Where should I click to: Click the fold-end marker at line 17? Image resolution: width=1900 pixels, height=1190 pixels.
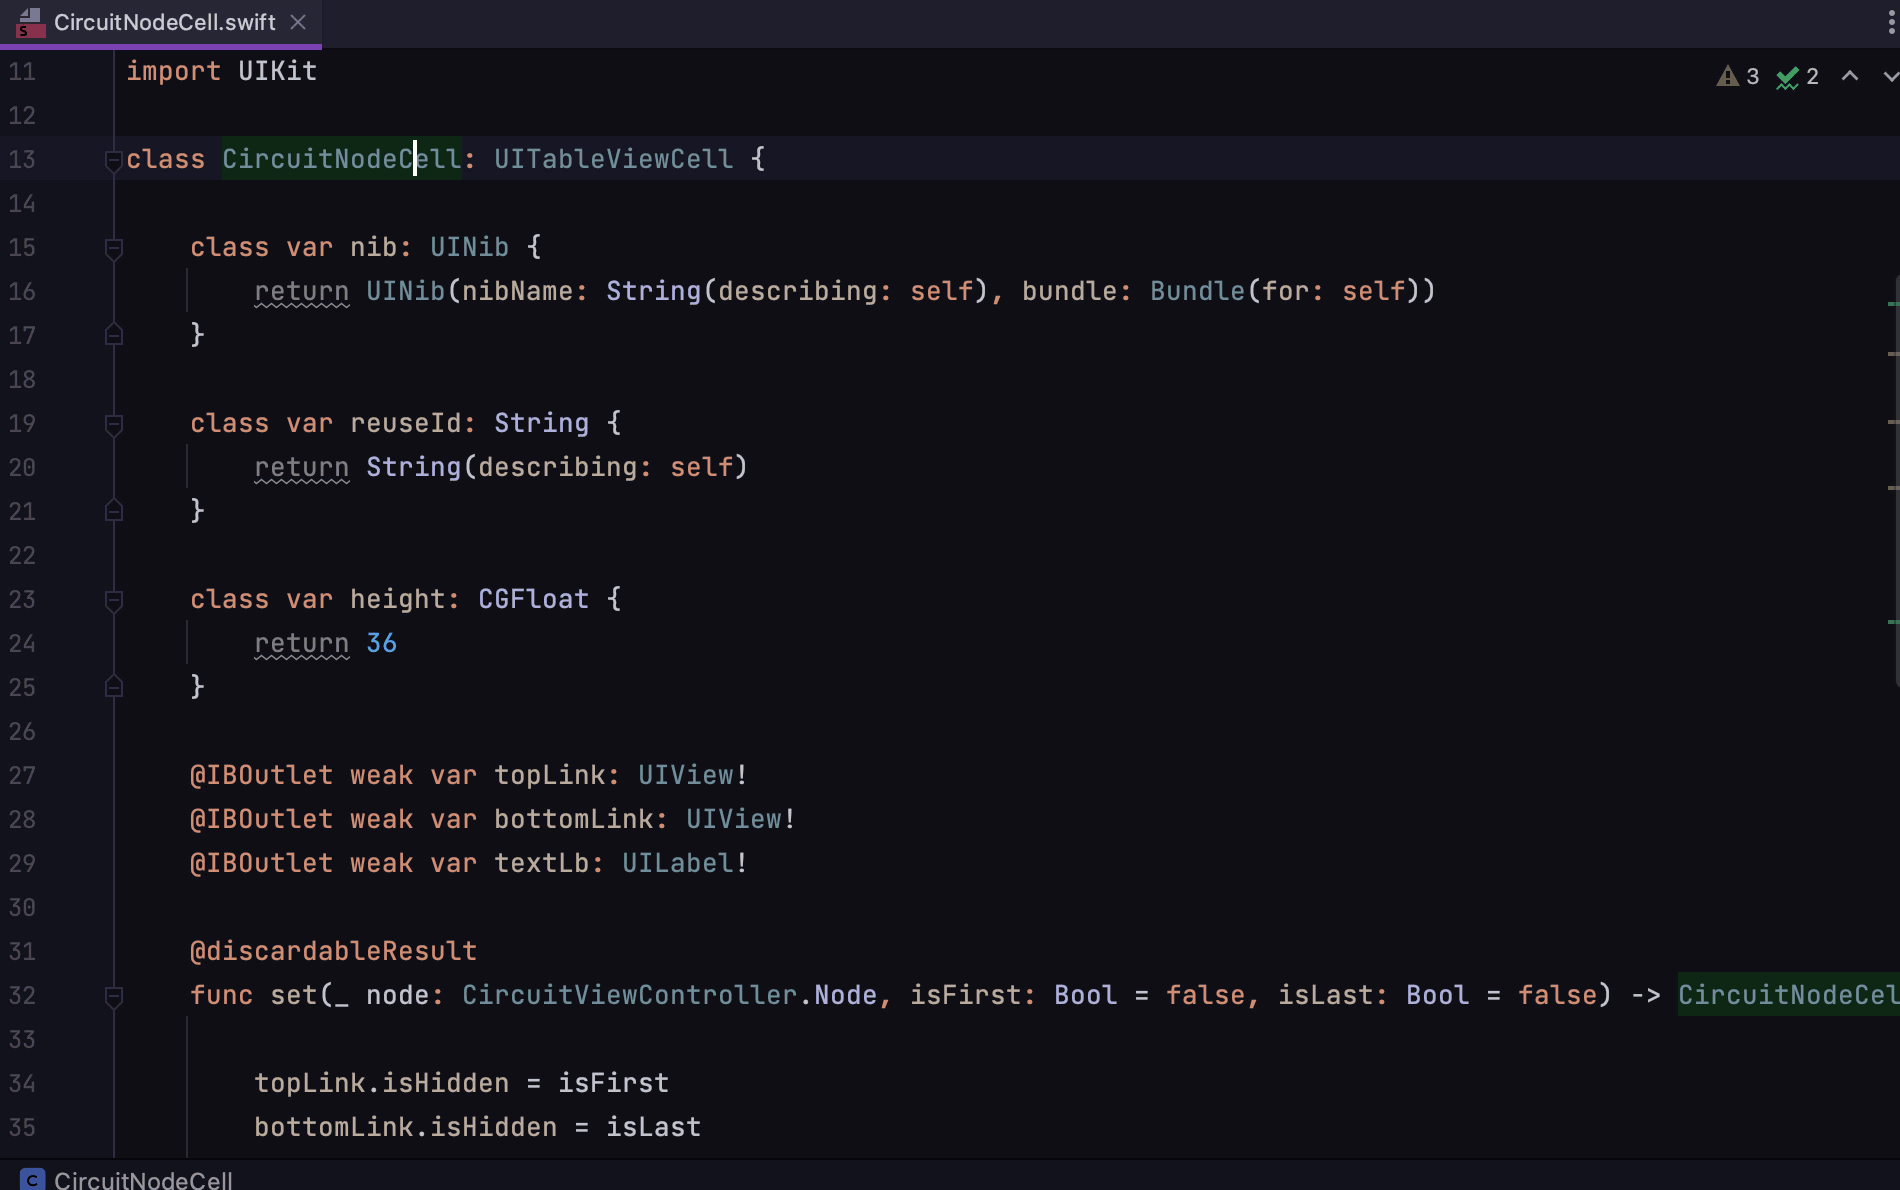point(113,334)
